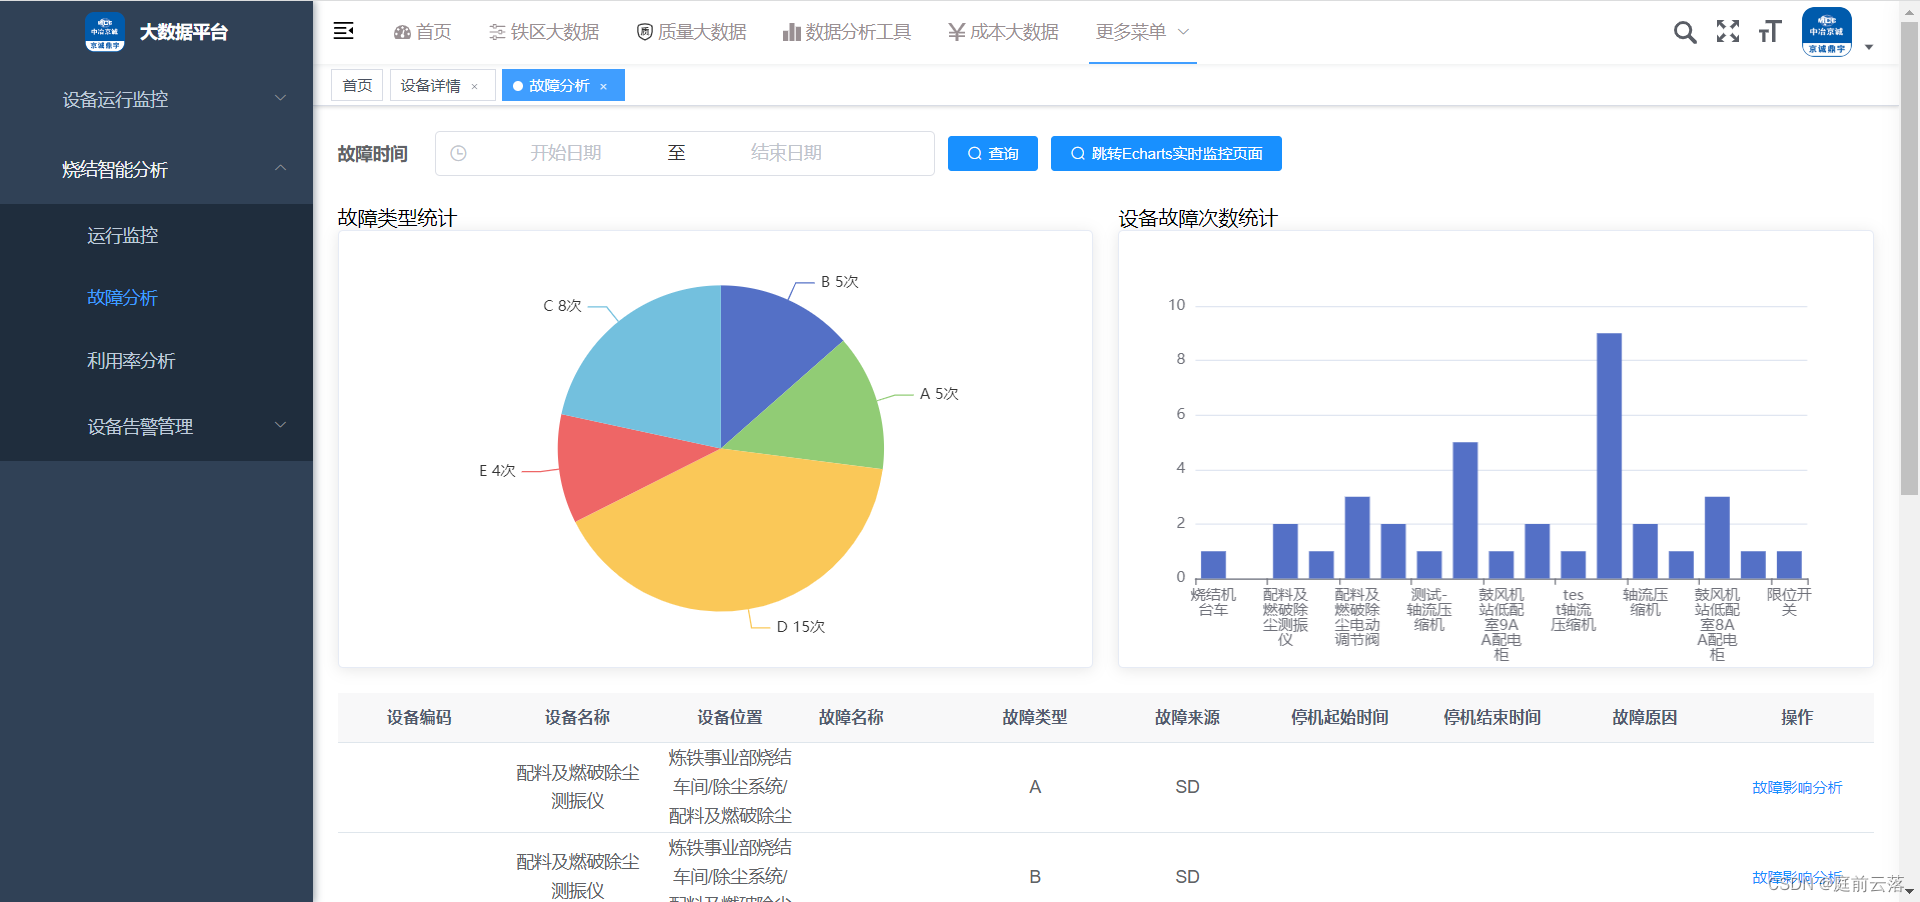Image resolution: width=1920 pixels, height=902 pixels.
Task: Click 停机结束时间 column header
Action: coord(1492,717)
